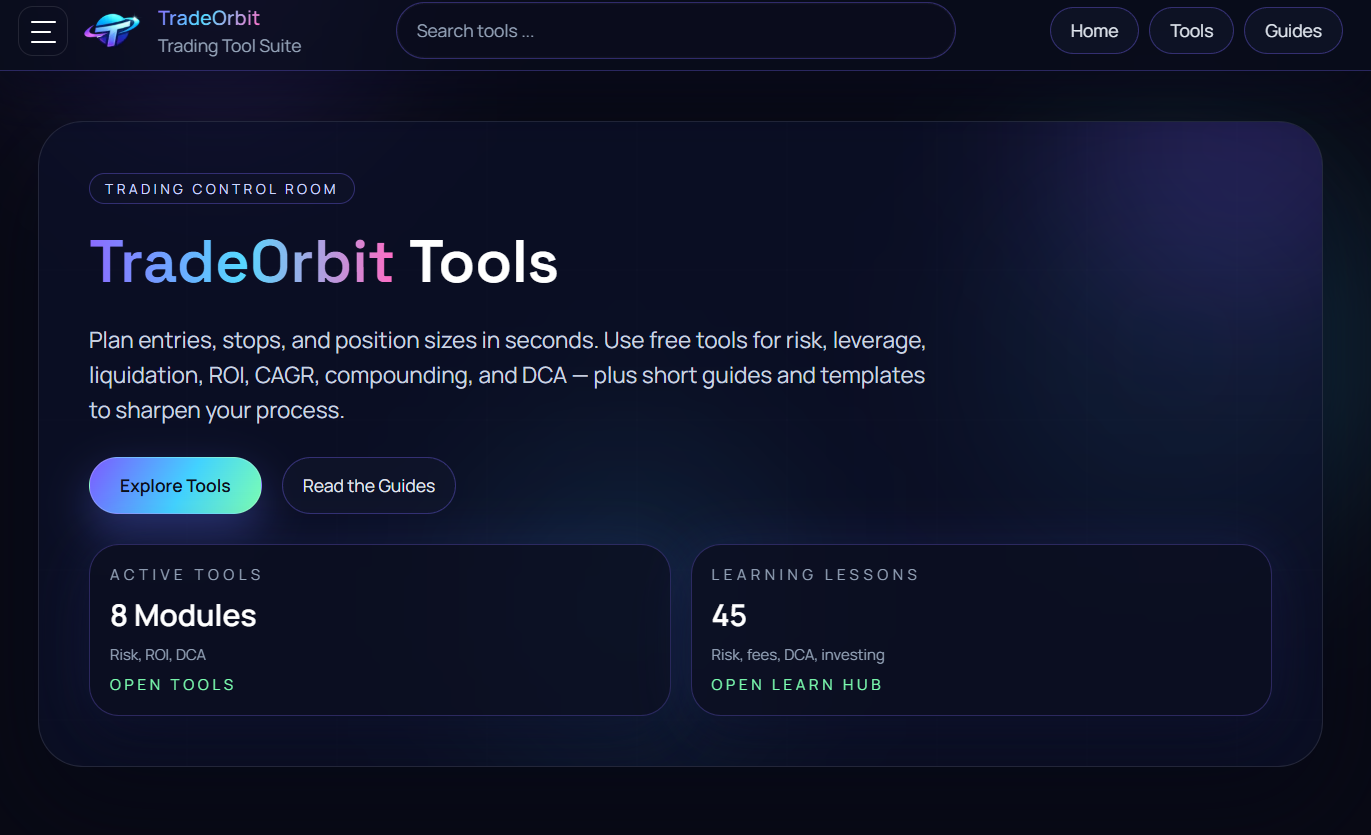
Task: Click the Risk, fees, DCA, investing caption
Action: (797, 654)
